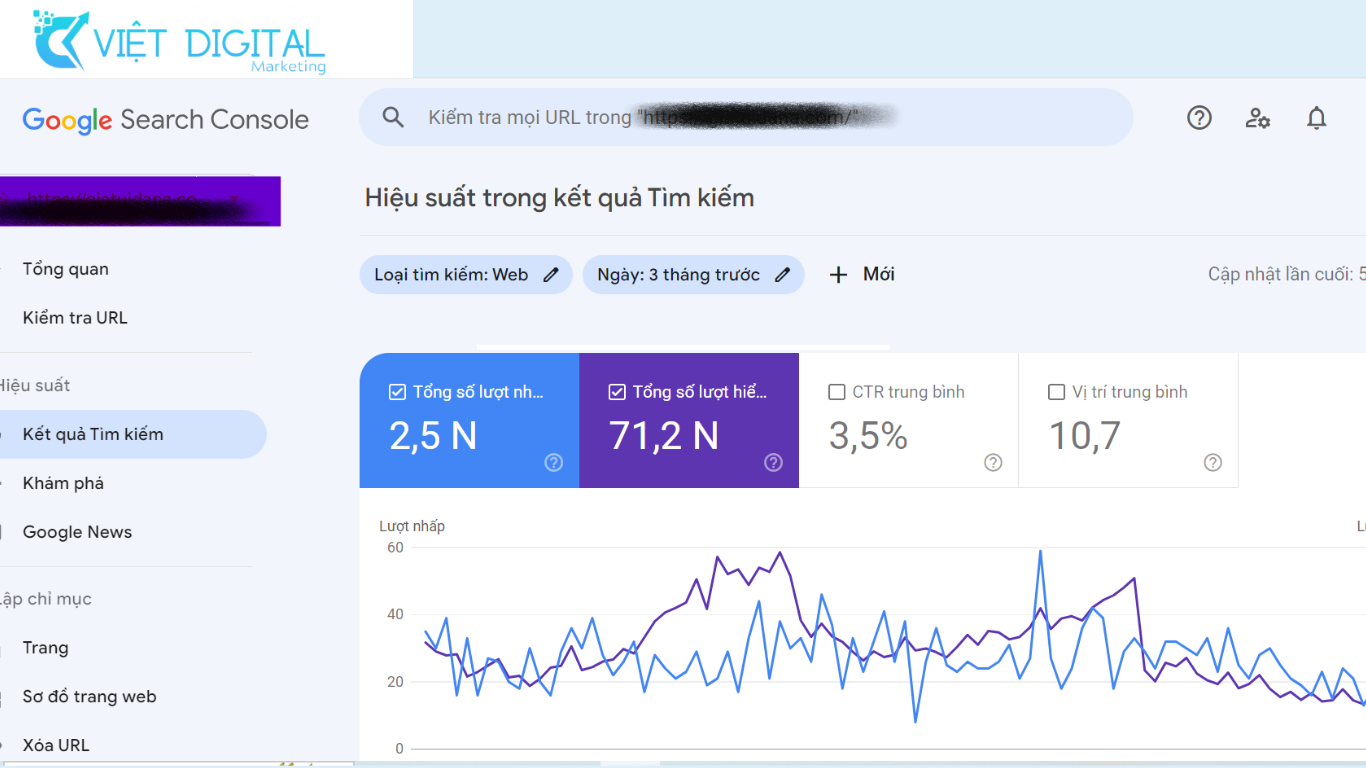Edit the search type Web filter pencil
Viewport: 1366px width, 768px height.
coord(551,275)
